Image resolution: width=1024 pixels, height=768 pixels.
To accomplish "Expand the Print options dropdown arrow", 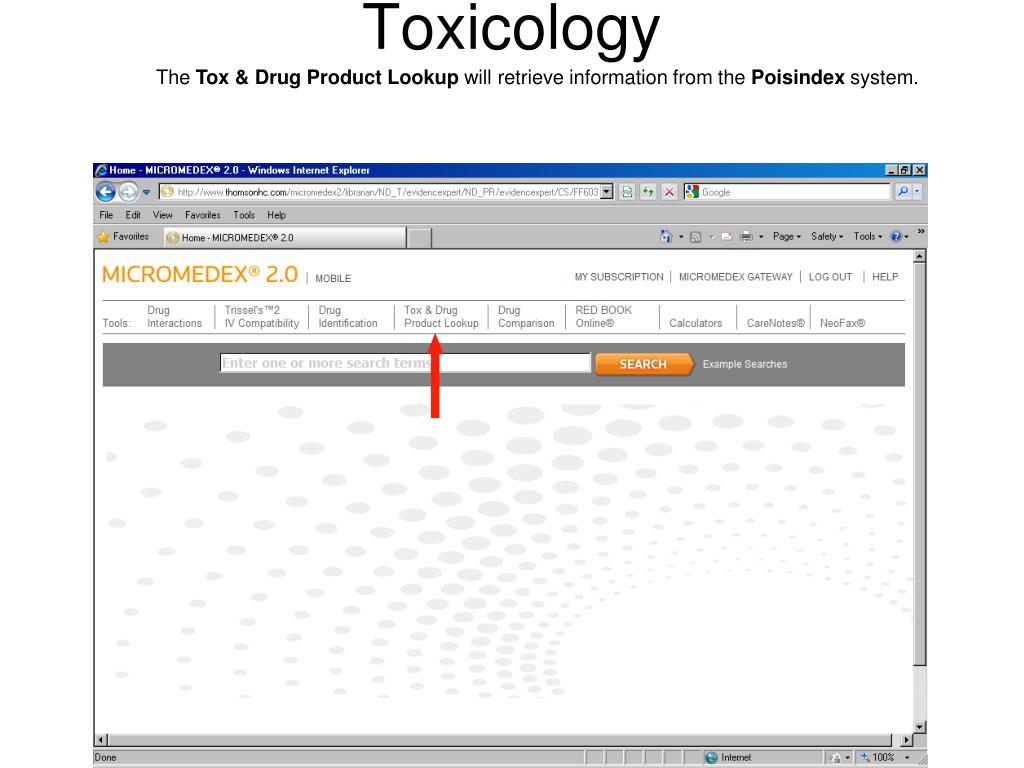I will (761, 237).
